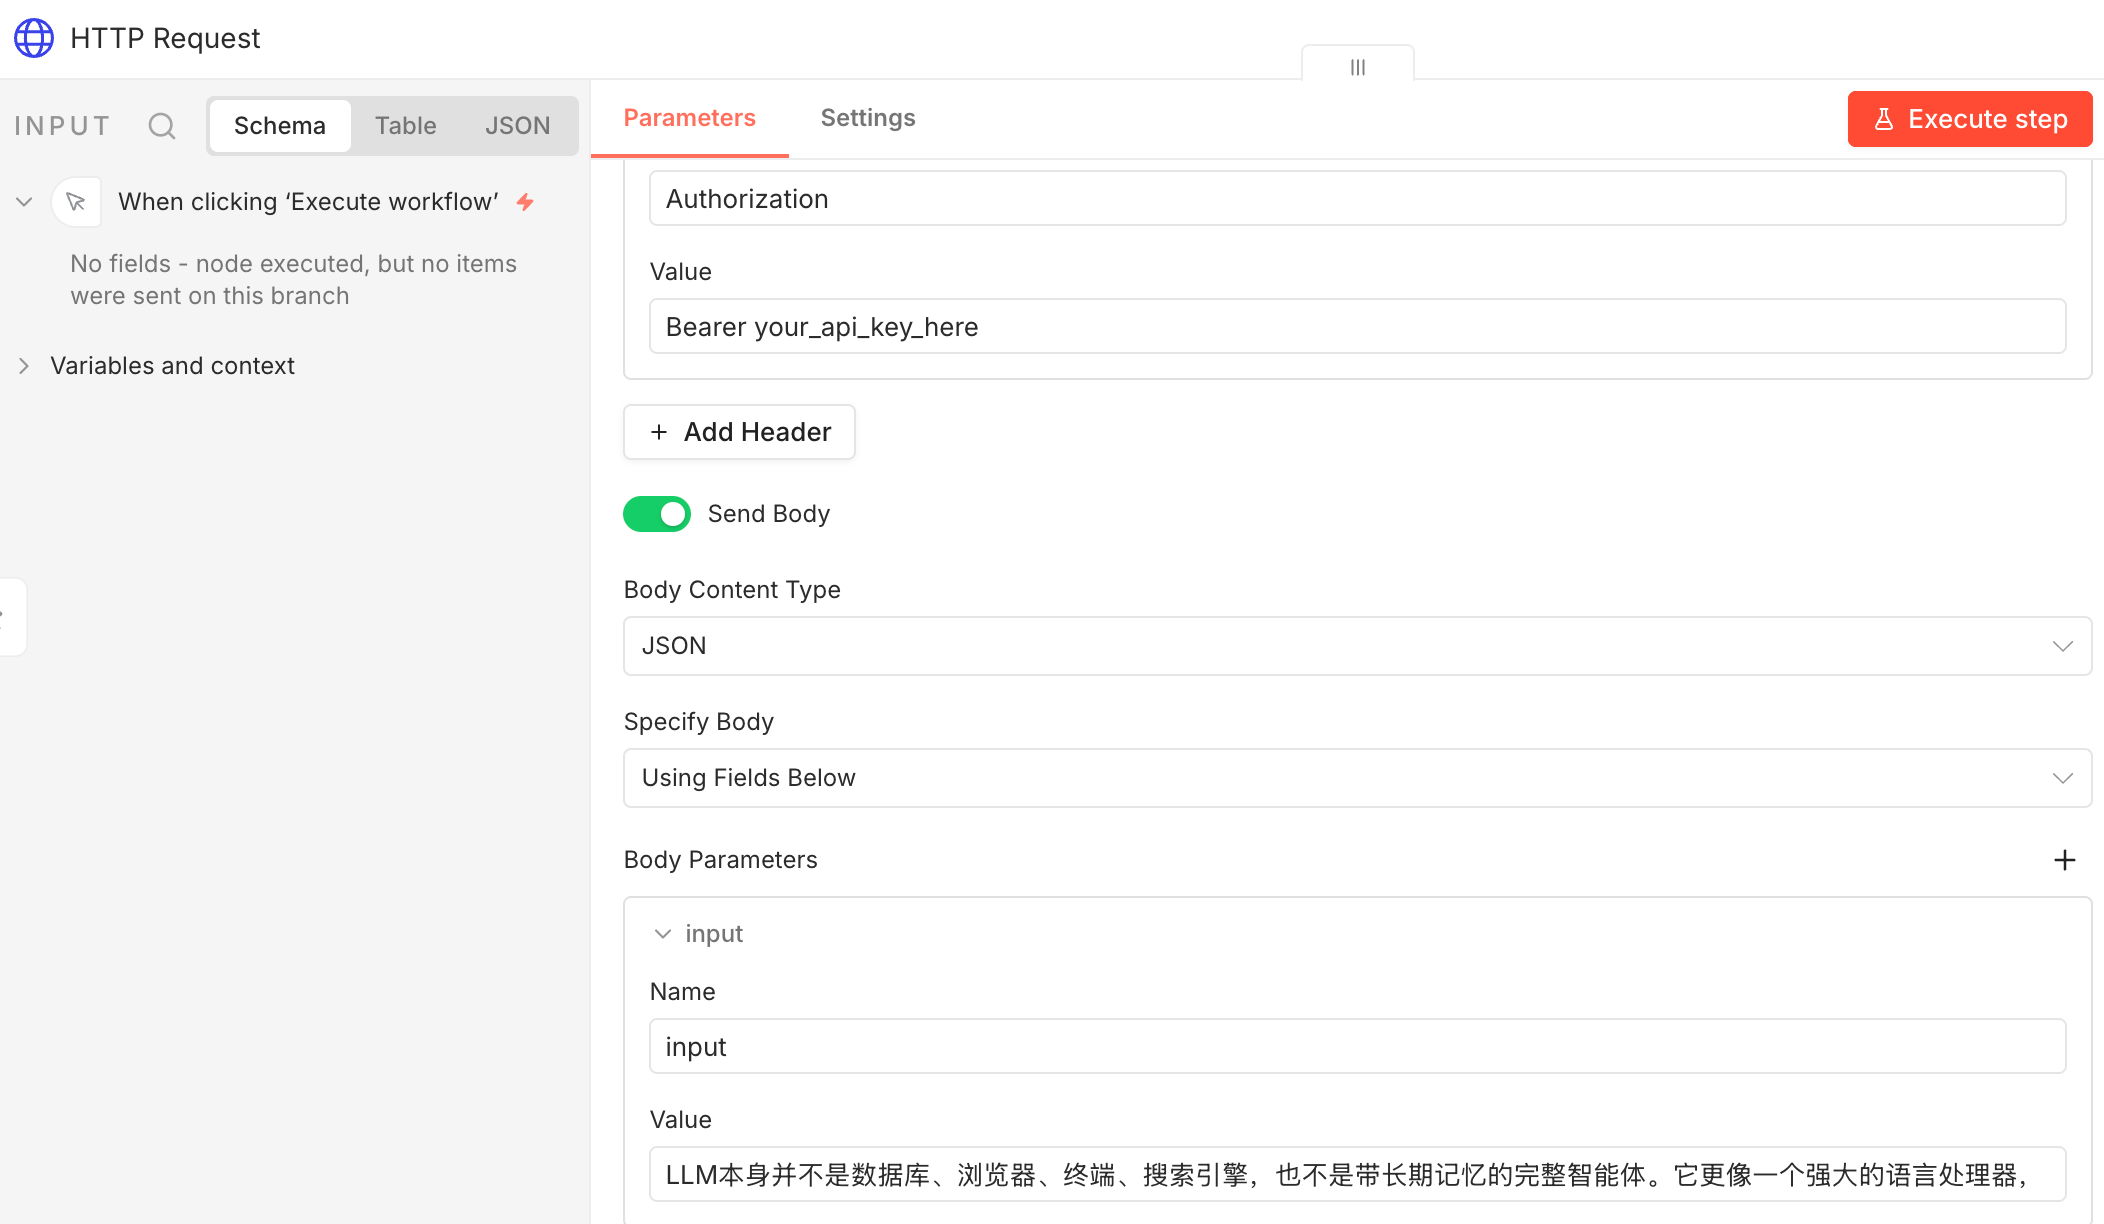Image resolution: width=2104 pixels, height=1224 pixels.
Task: Switch to Table view
Action: pos(406,126)
